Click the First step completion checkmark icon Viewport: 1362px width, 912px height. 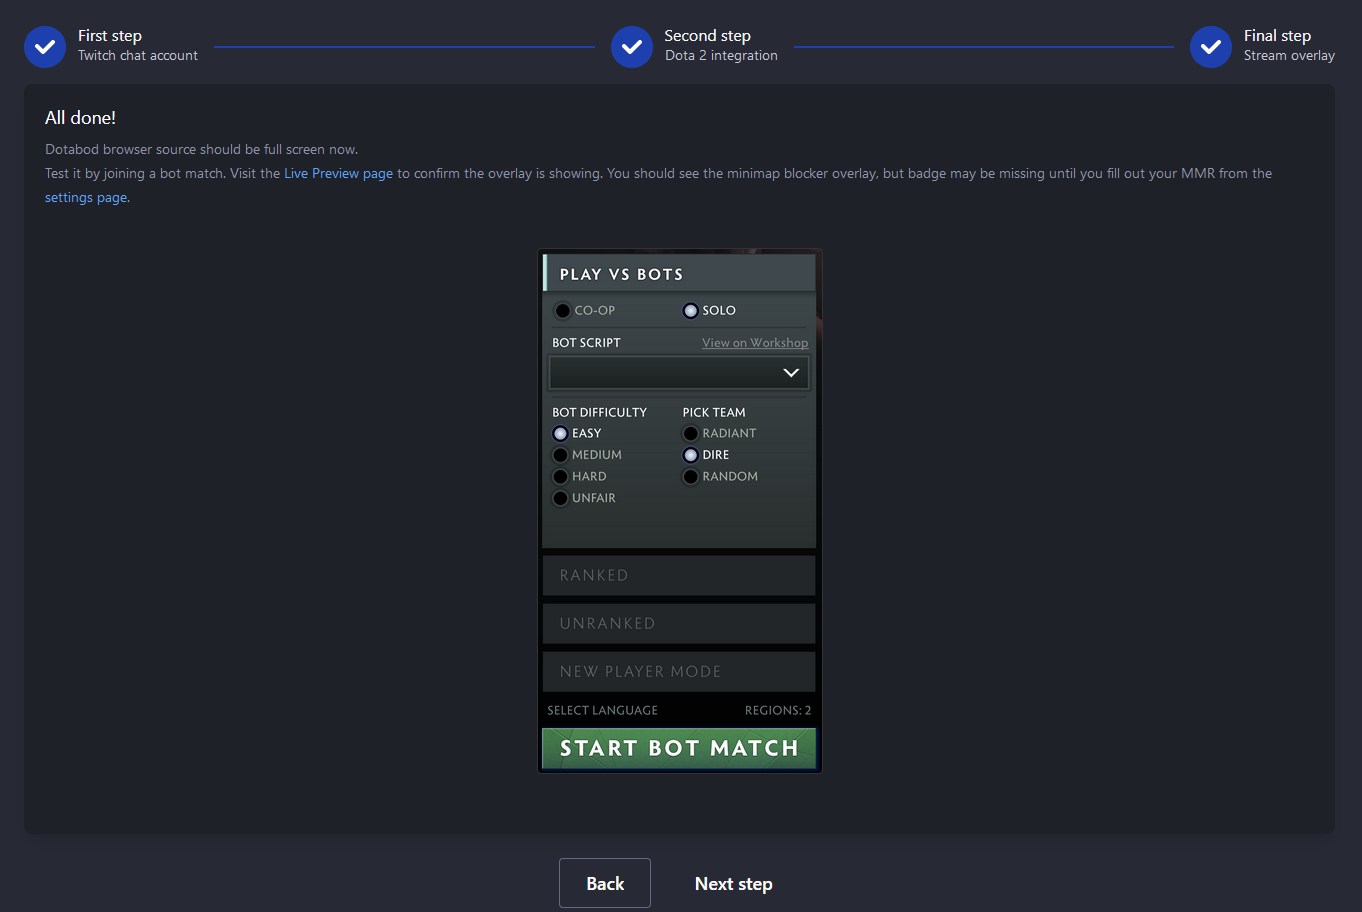(44, 46)
